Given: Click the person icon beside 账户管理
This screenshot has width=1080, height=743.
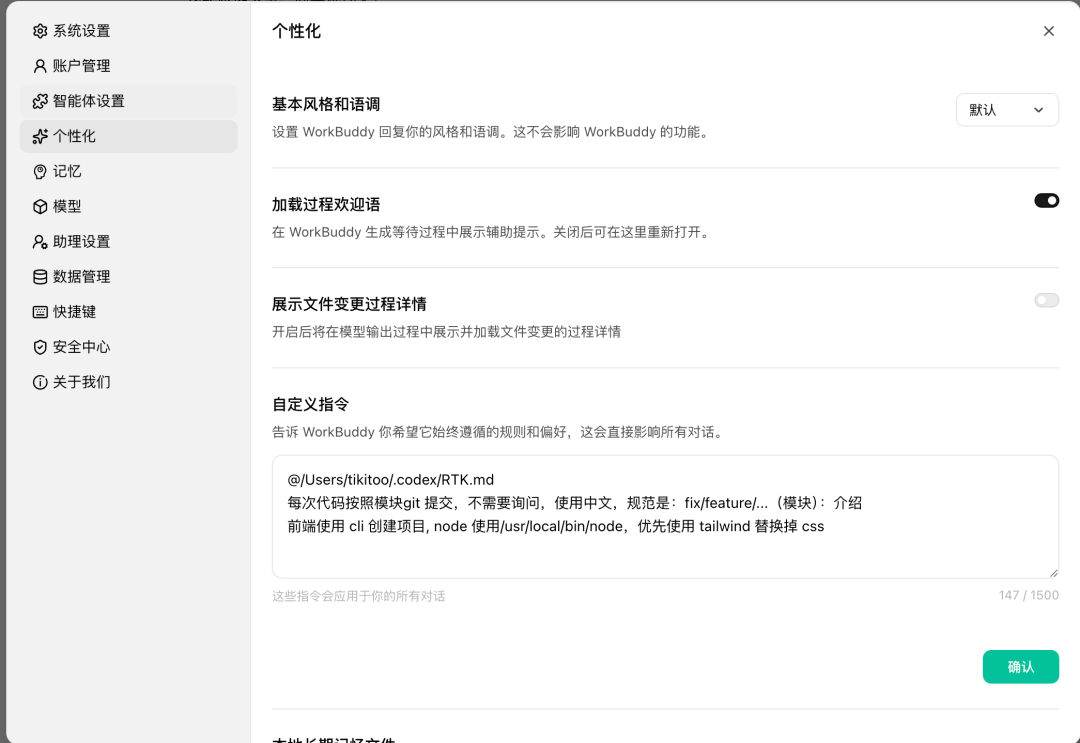Looking at the screenshot, I should tap(40, 66).
